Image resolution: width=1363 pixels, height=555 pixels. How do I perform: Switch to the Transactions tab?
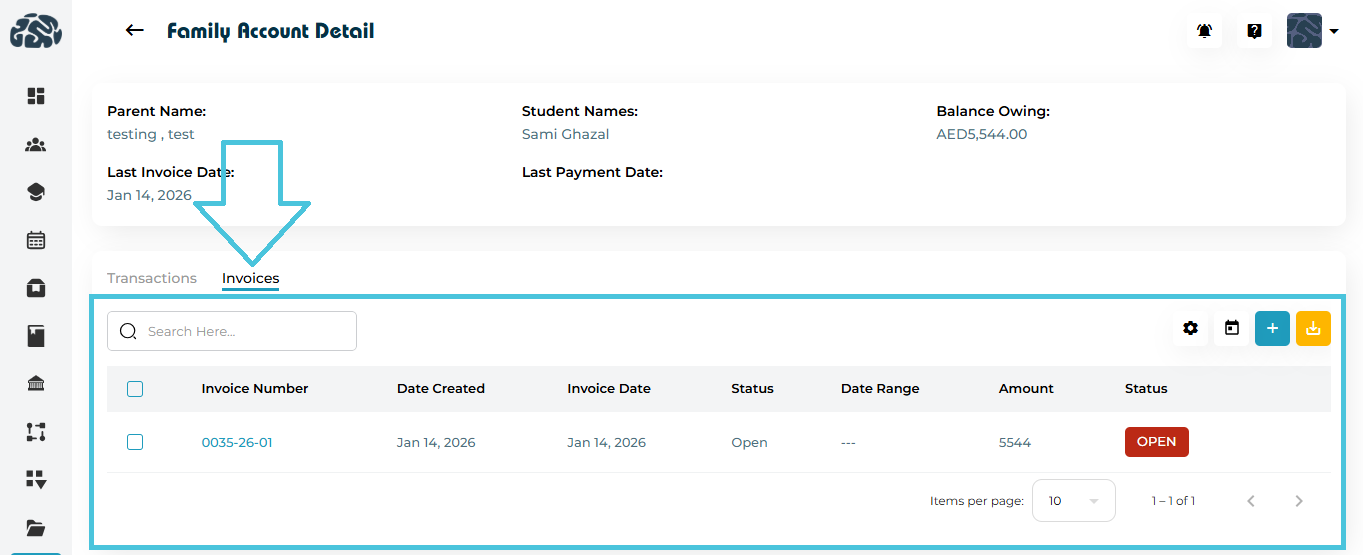point(152,278)
